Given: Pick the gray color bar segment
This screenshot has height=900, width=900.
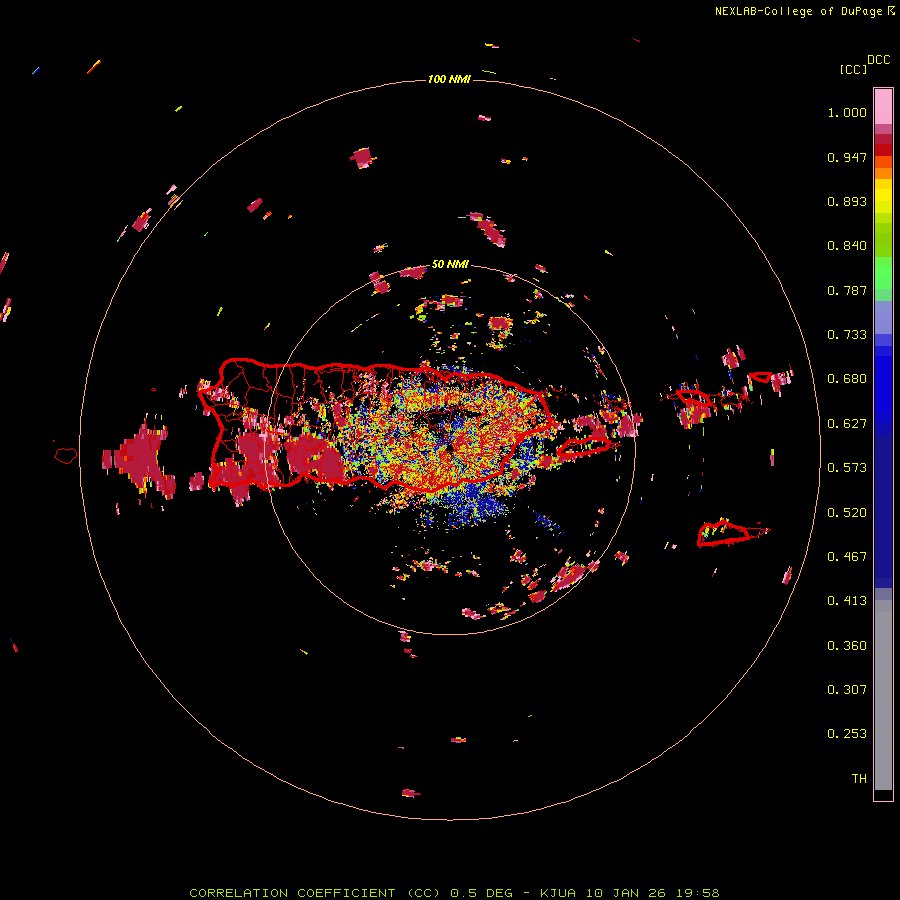Looking at the screenshot, I should click(883, 695).
